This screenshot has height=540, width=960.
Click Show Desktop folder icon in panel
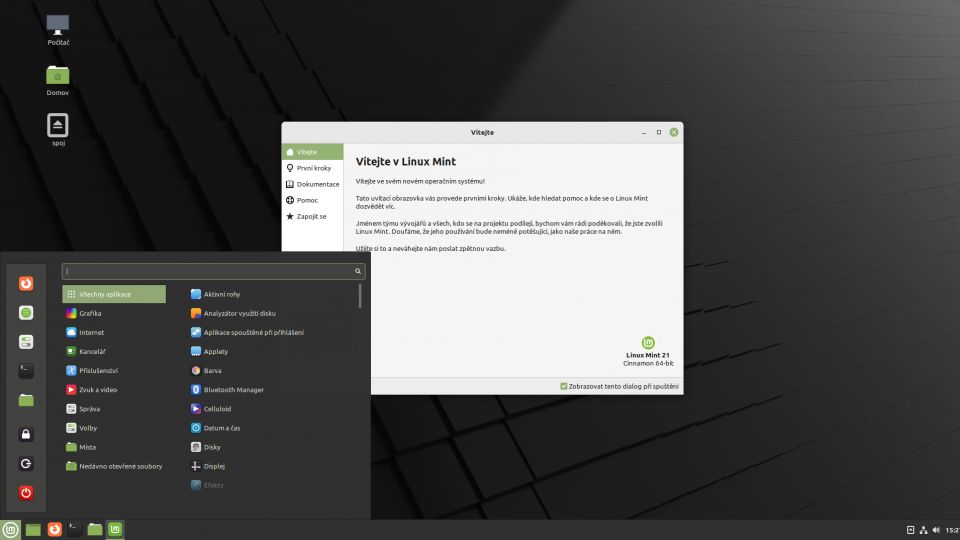click(33, 530)
